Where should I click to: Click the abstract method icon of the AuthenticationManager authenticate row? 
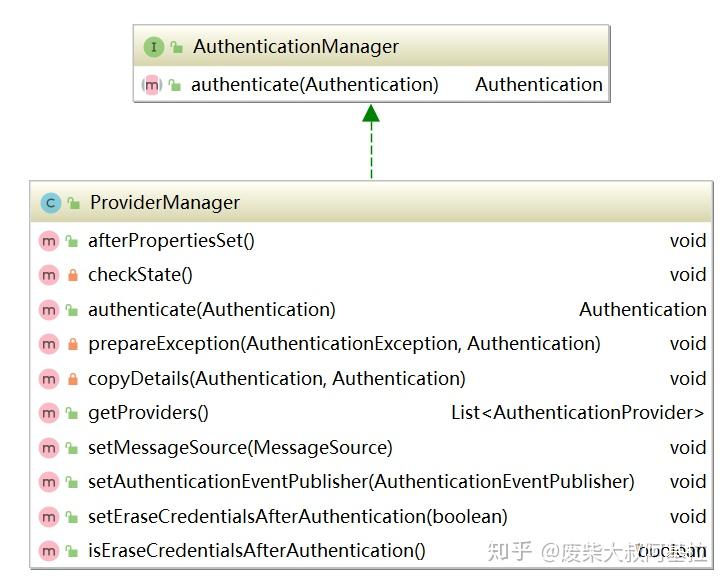click(152, 85)
